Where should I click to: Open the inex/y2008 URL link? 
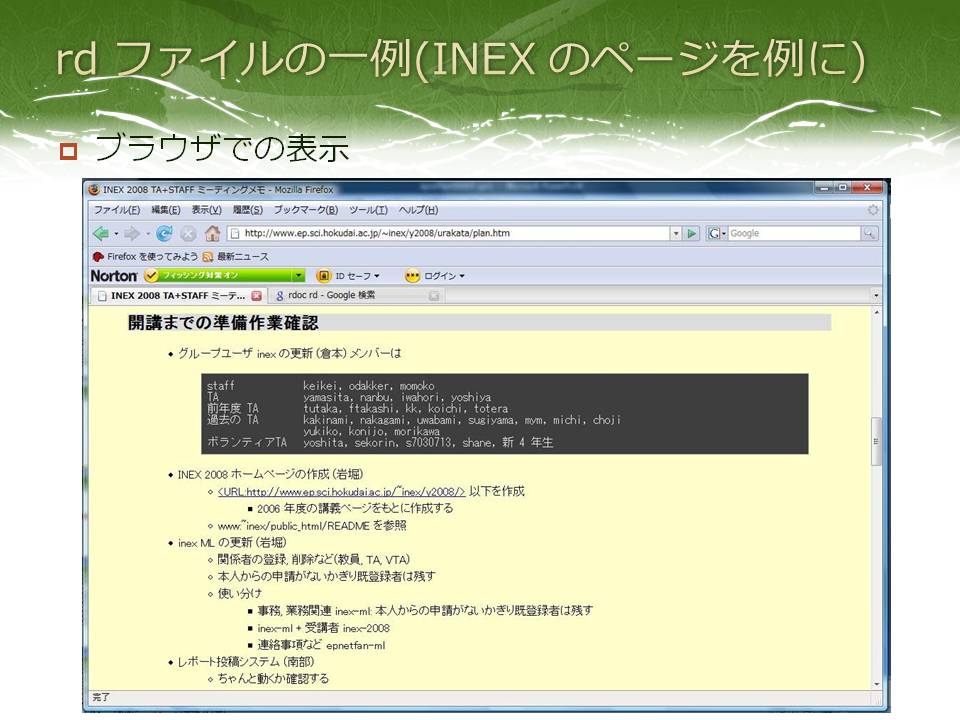pos(341,492)
